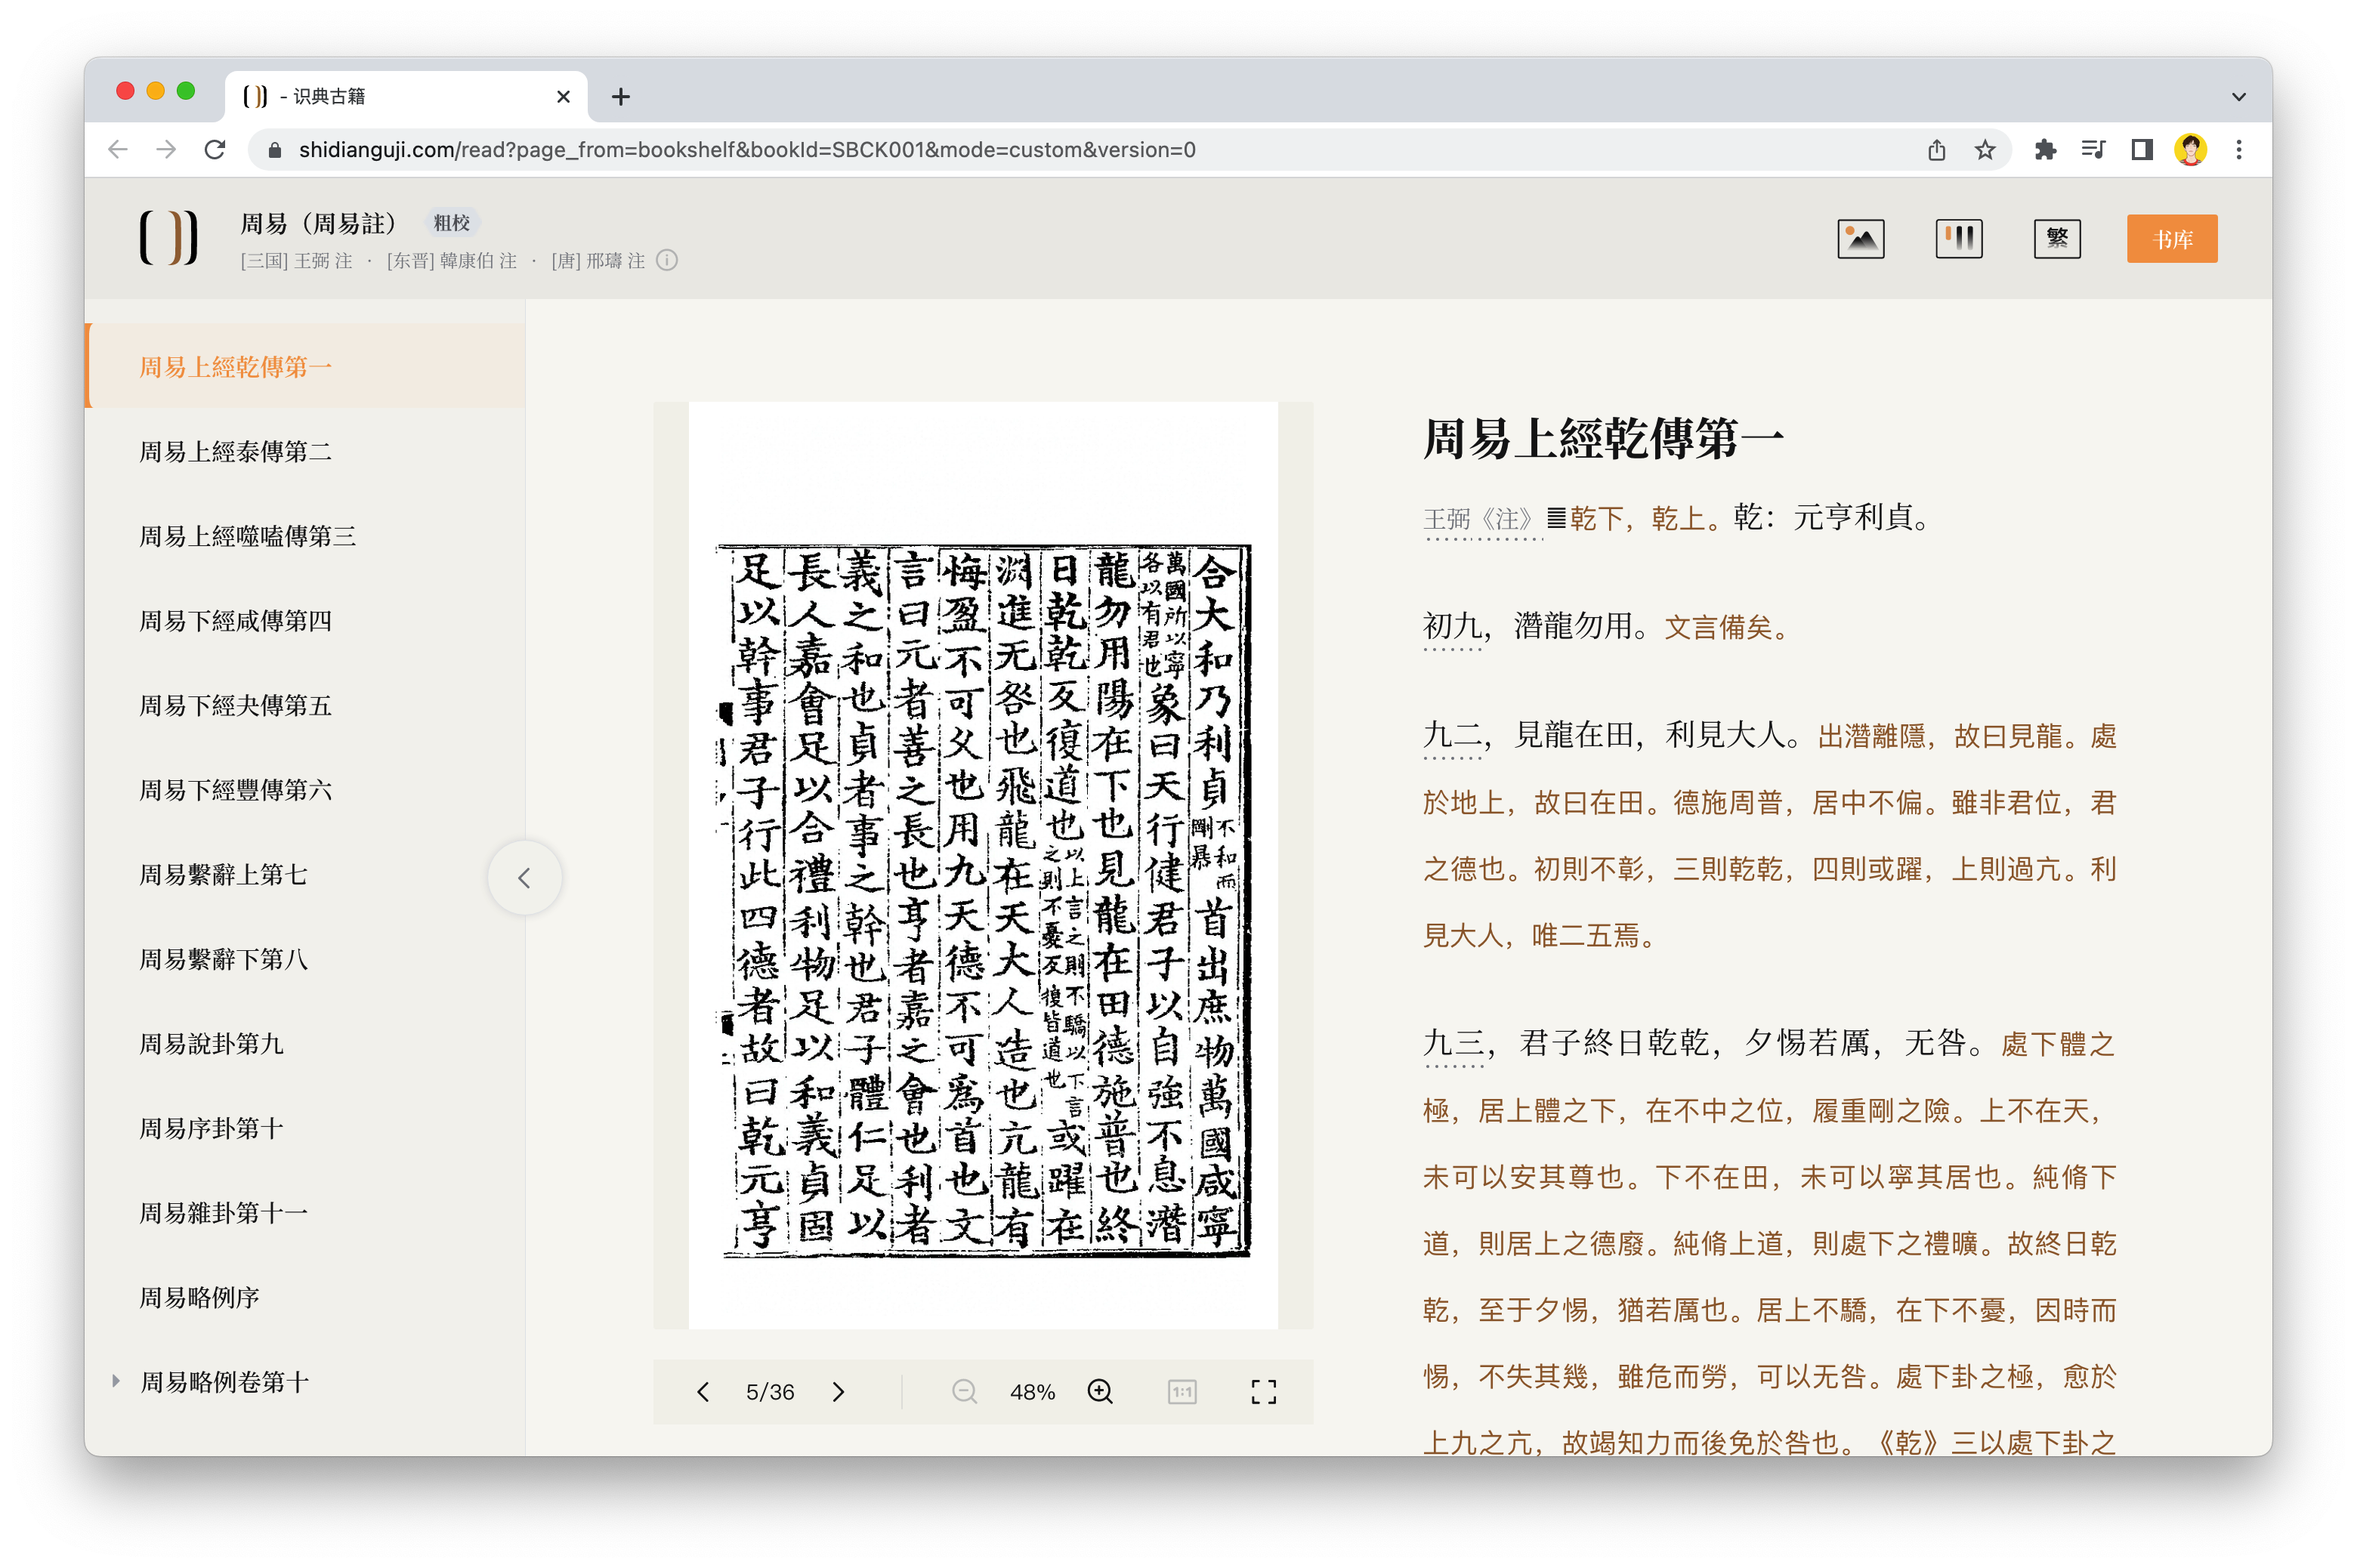Select chapter 周易雜卦第十一
This screenshot has width=2357, height=1568.
(305, 1212)
